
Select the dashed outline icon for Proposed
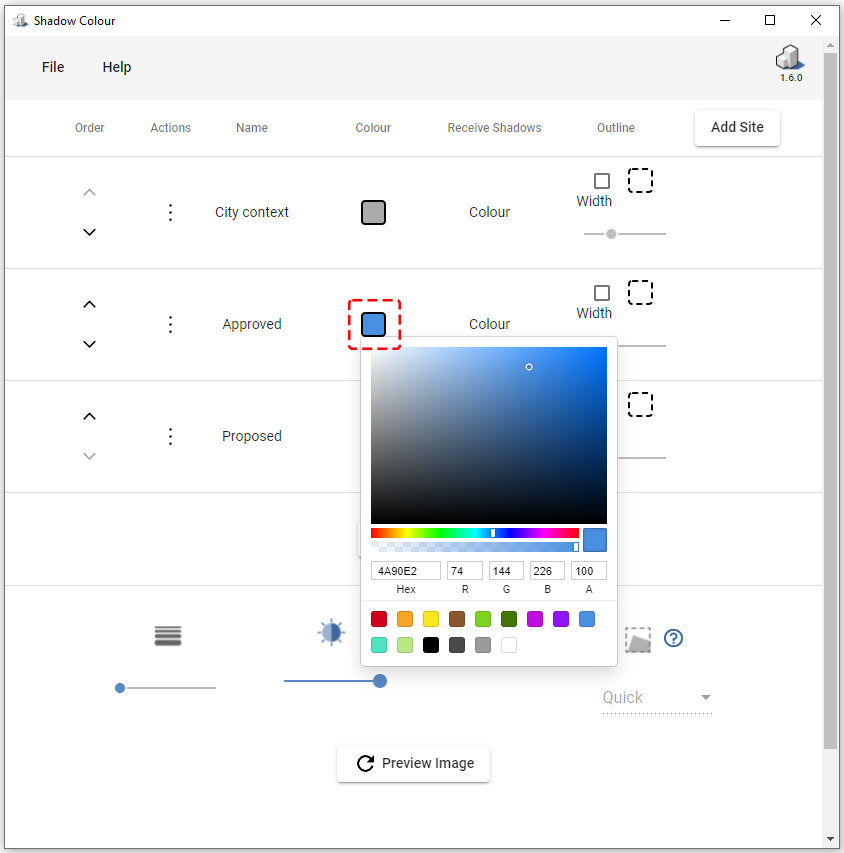click(x=640, y=404)
